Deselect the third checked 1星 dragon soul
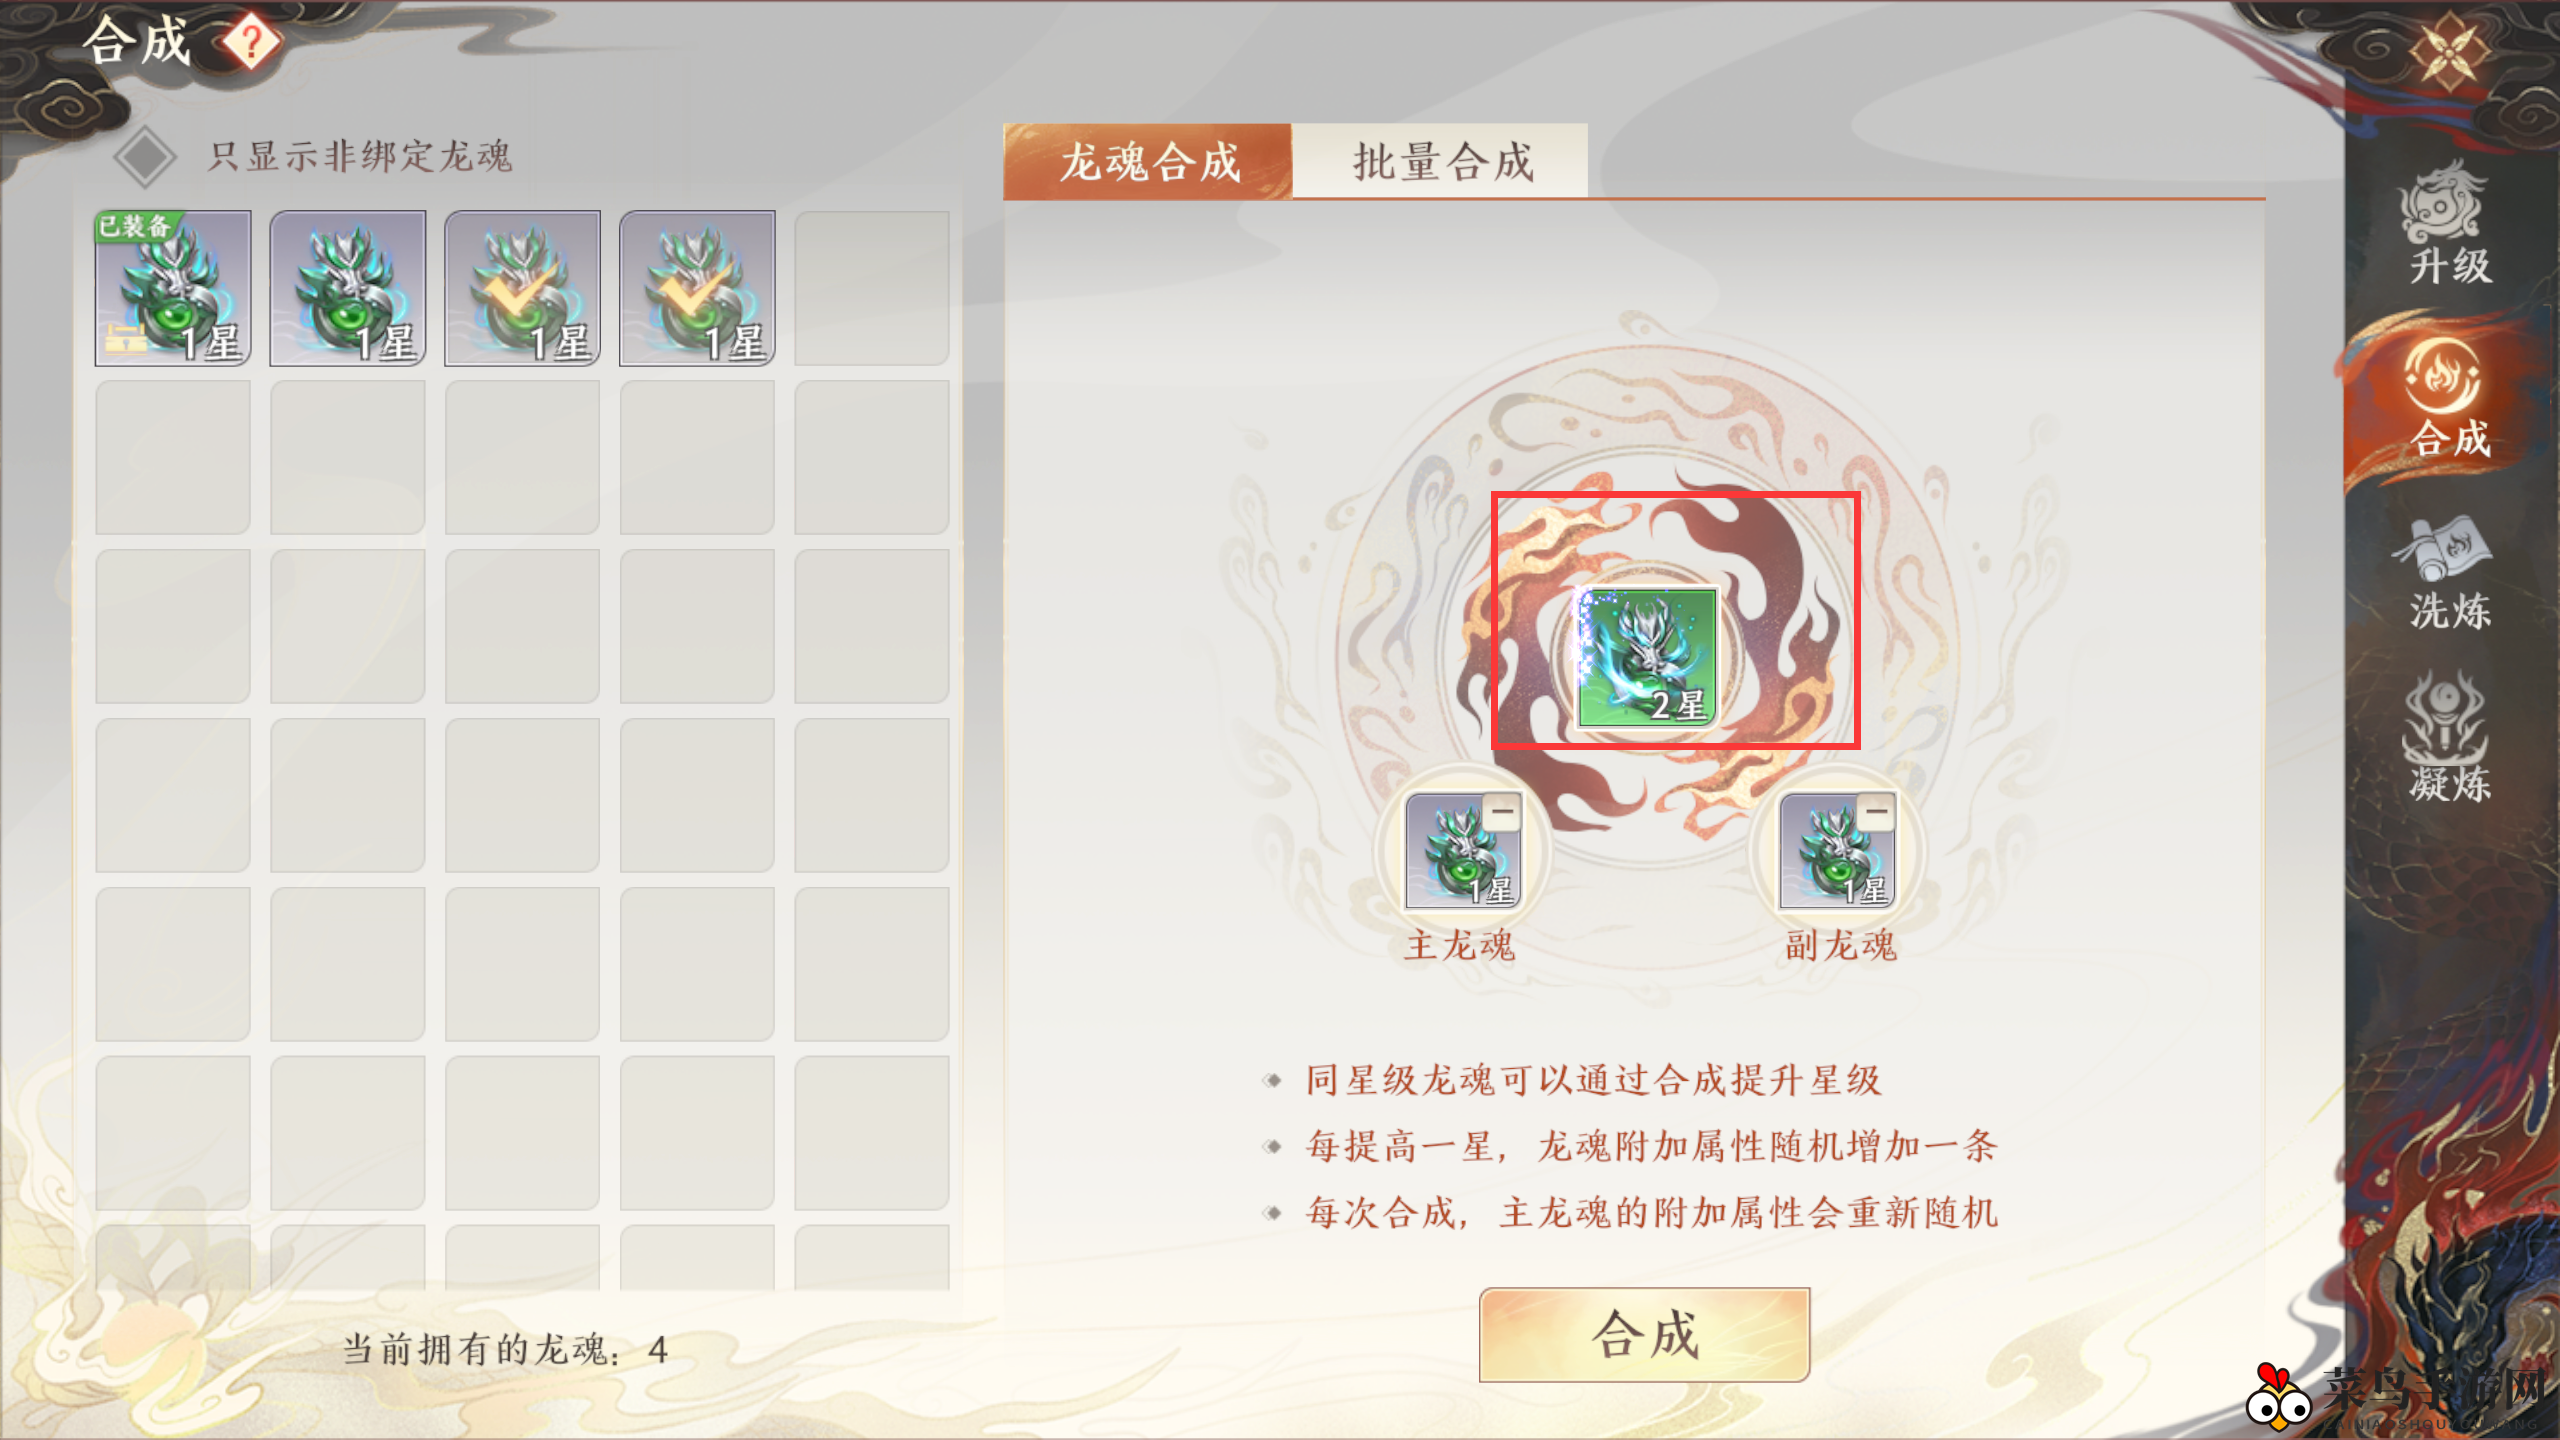 (x=522, y=288)
